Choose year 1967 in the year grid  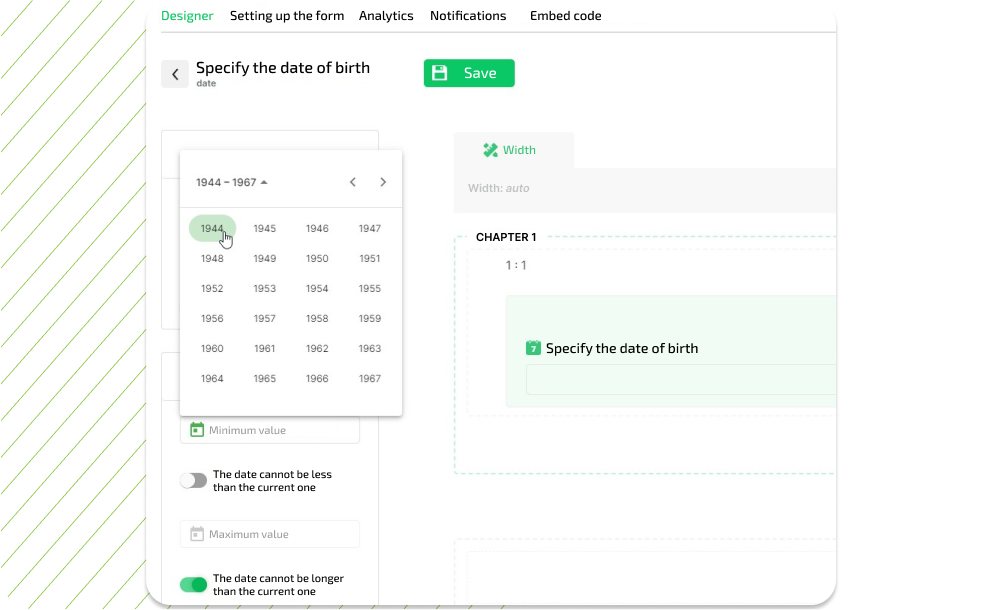point(370,379)
